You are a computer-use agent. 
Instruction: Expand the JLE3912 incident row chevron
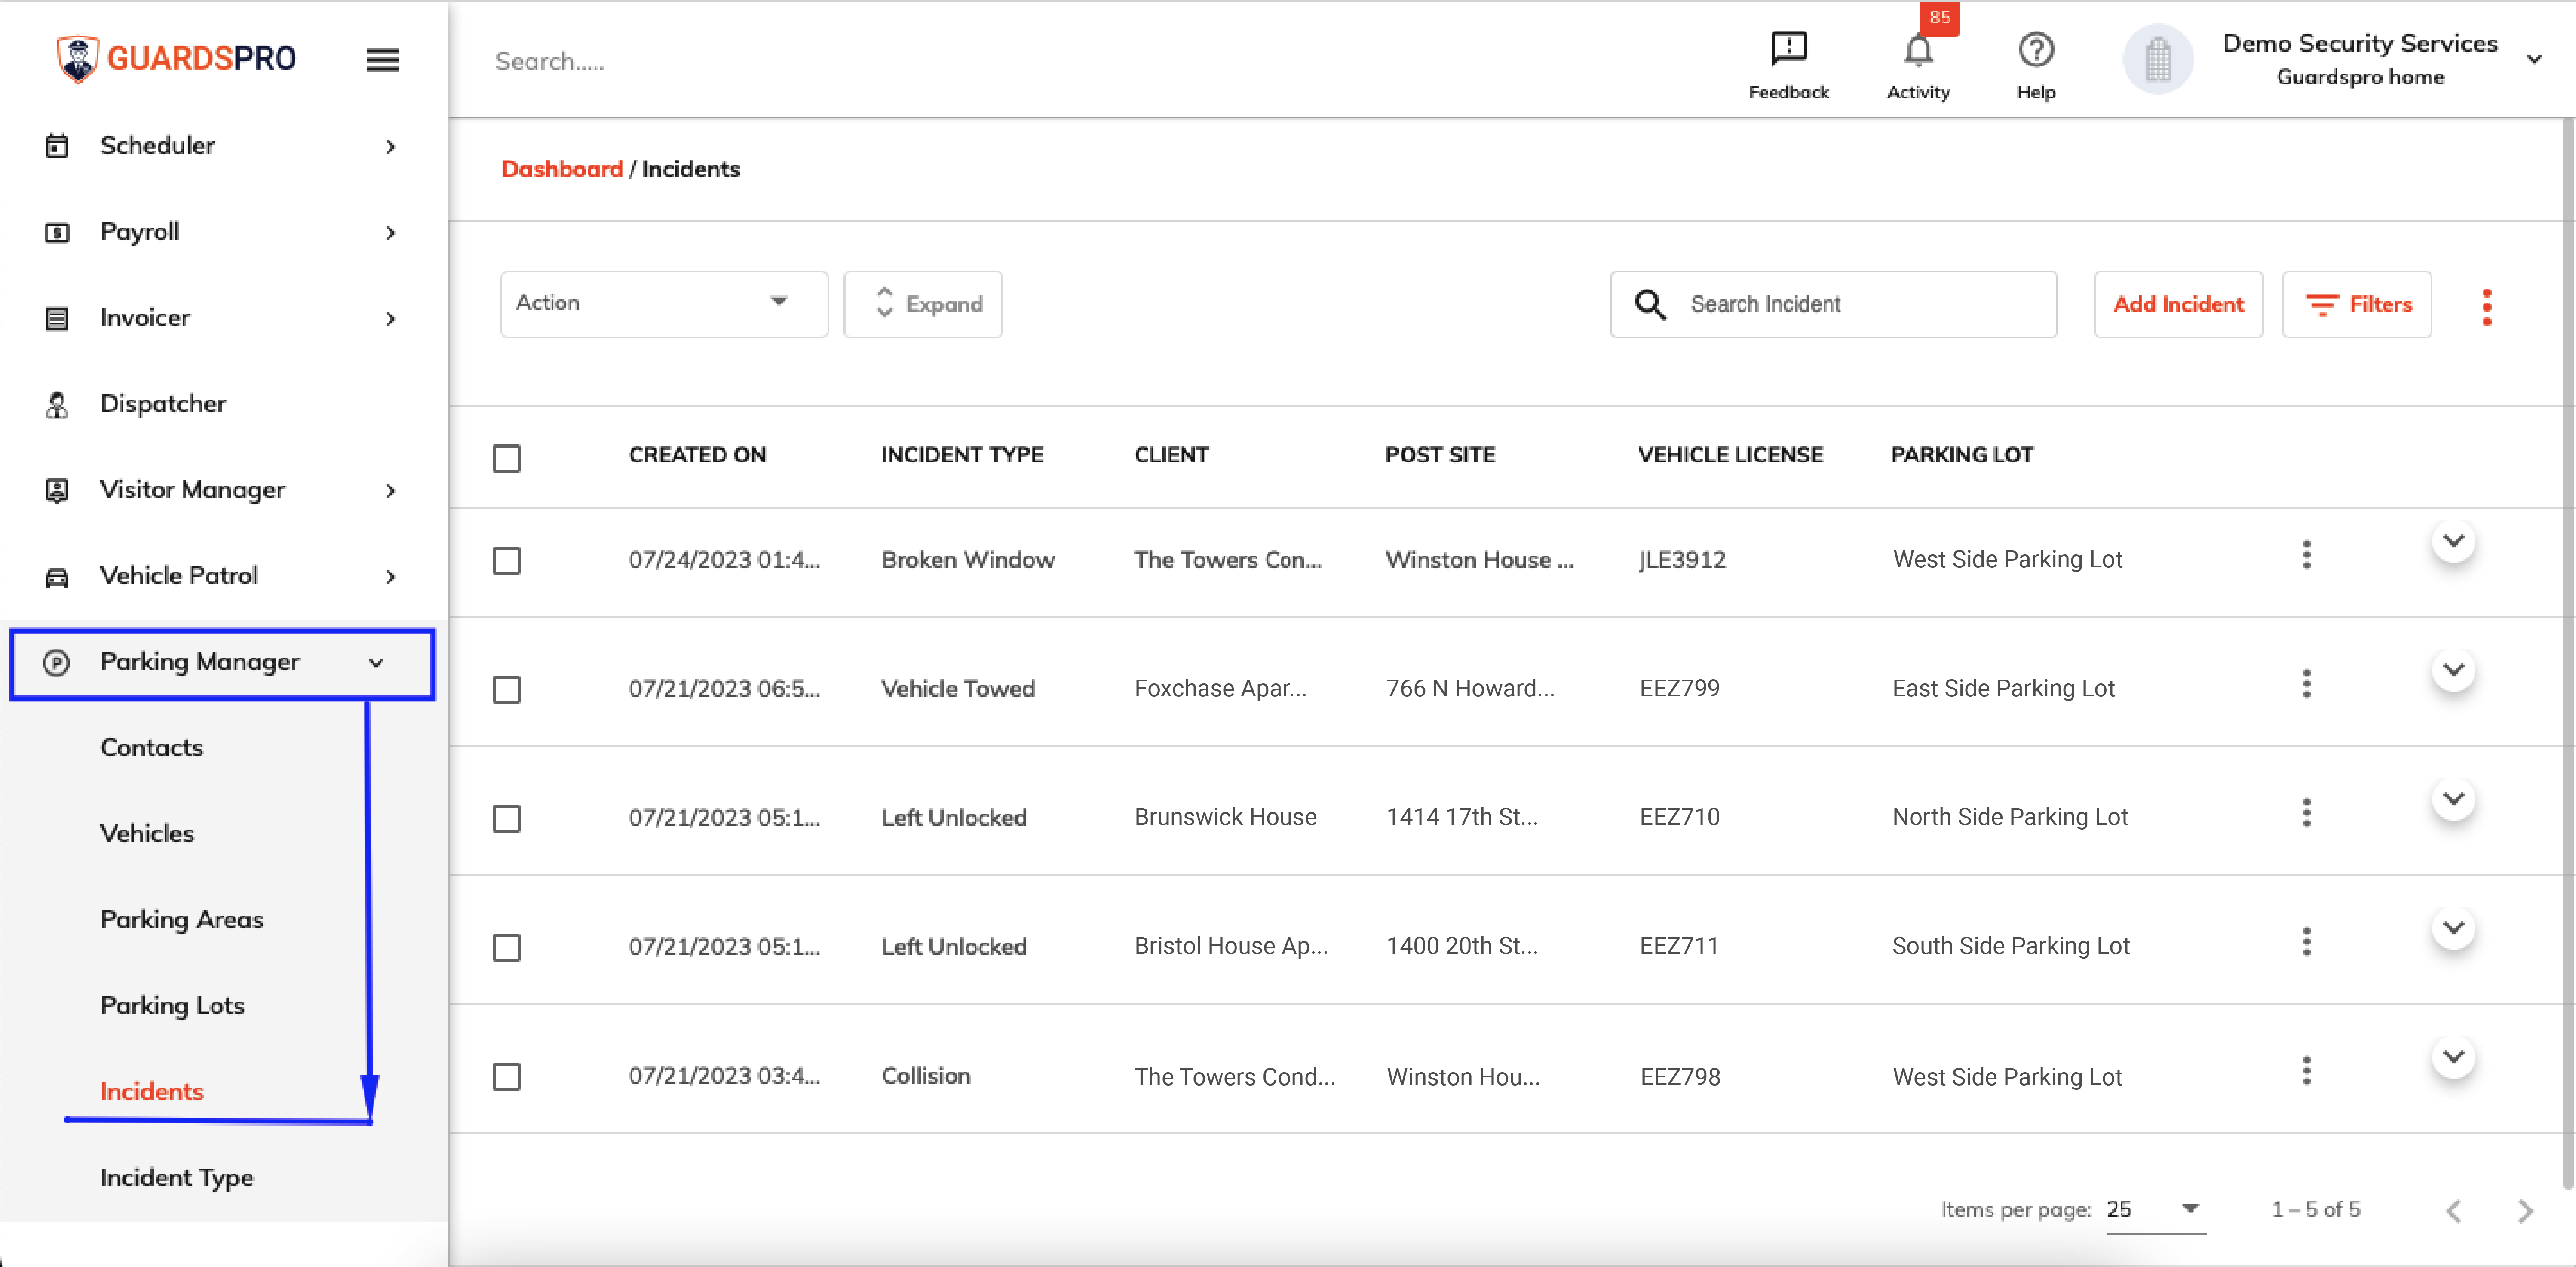2453,541
